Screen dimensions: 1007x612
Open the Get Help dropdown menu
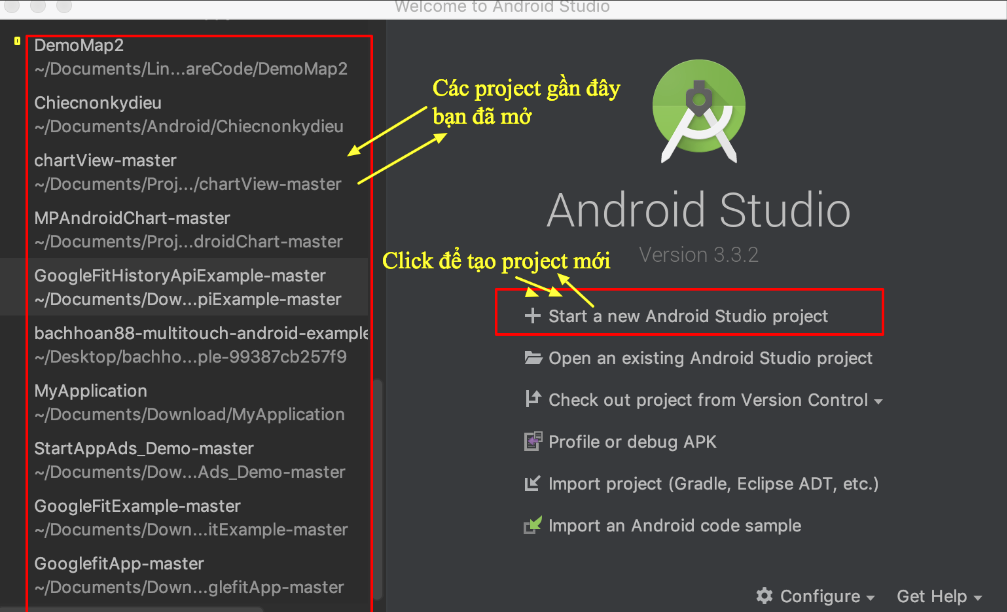pyautogui.click(x=939, y=596)
